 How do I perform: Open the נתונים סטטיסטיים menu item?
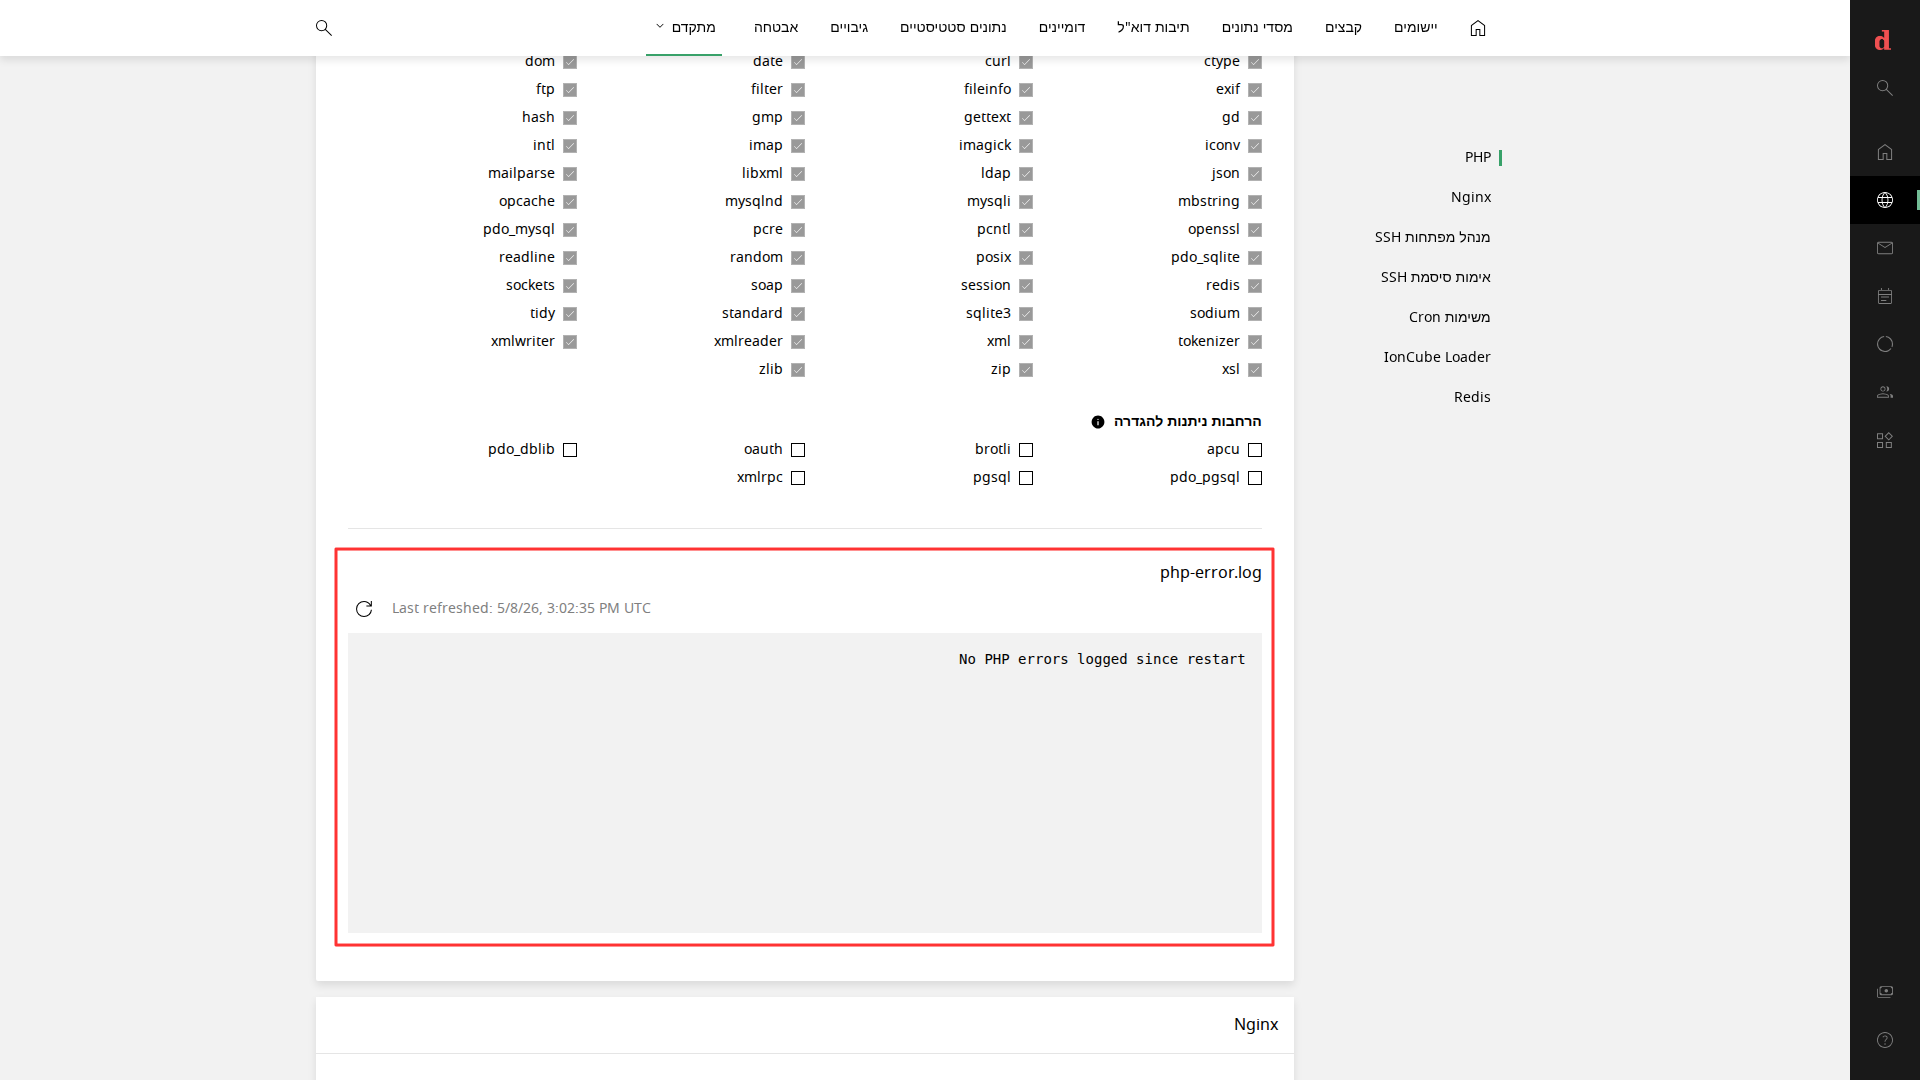(953, 27)
